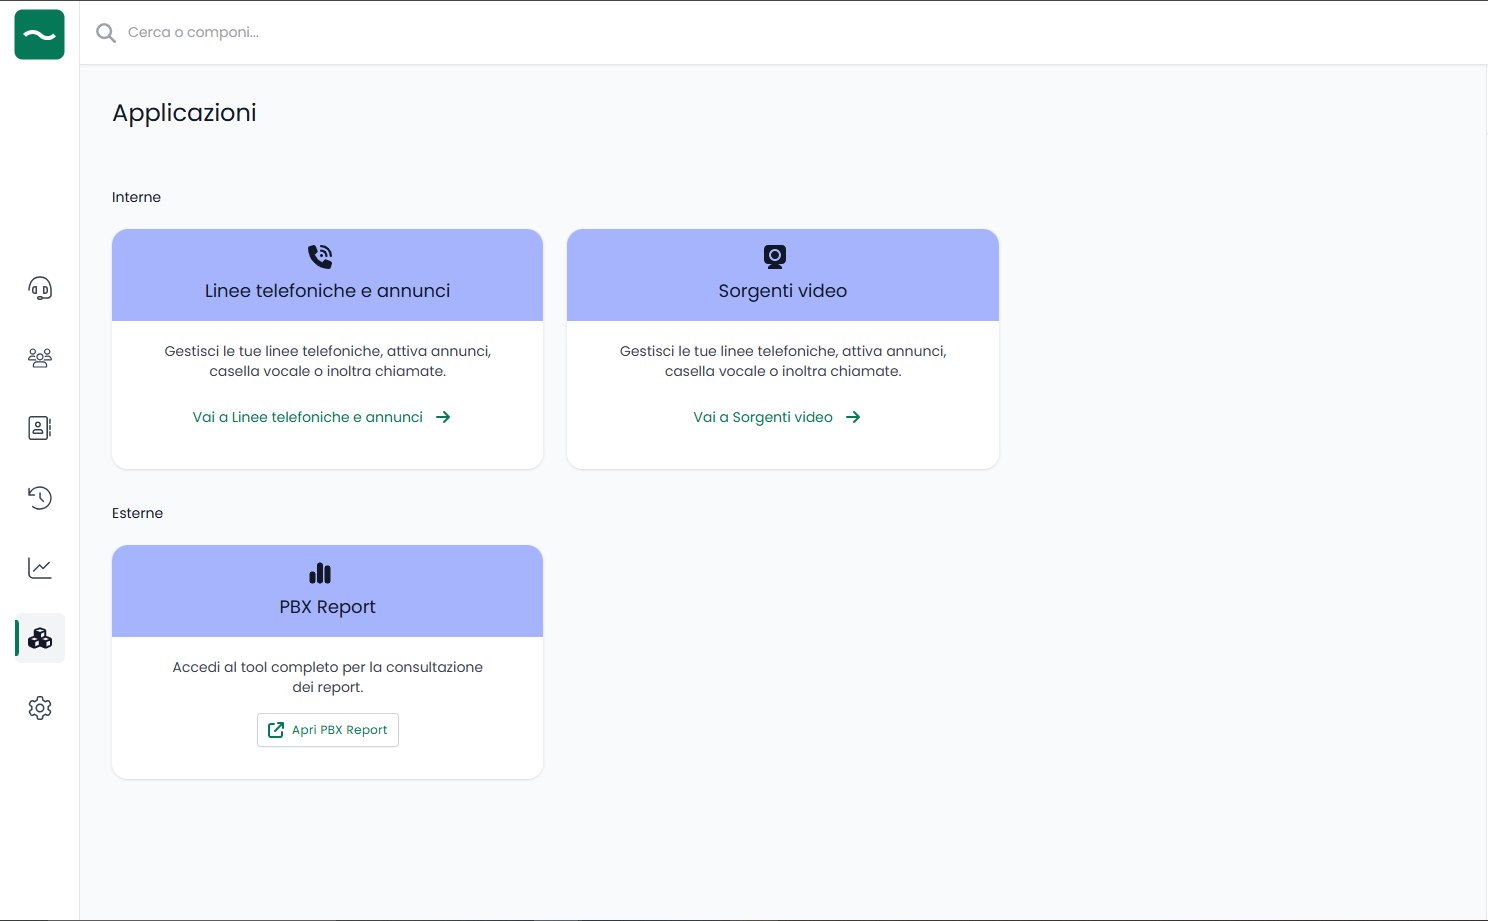
Task: Open the call history clock icon
Action: (x=40, y=498)
